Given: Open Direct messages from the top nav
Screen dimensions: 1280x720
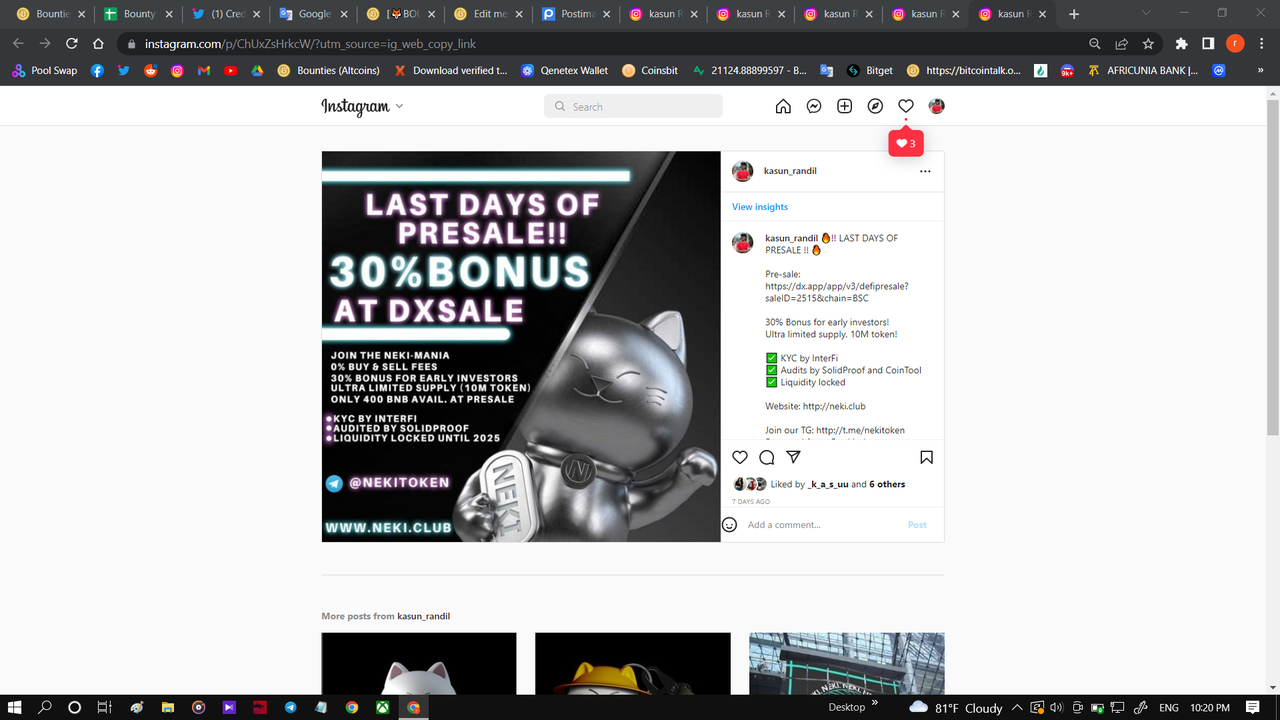Looking at the screenshot, I should point(813,105).
